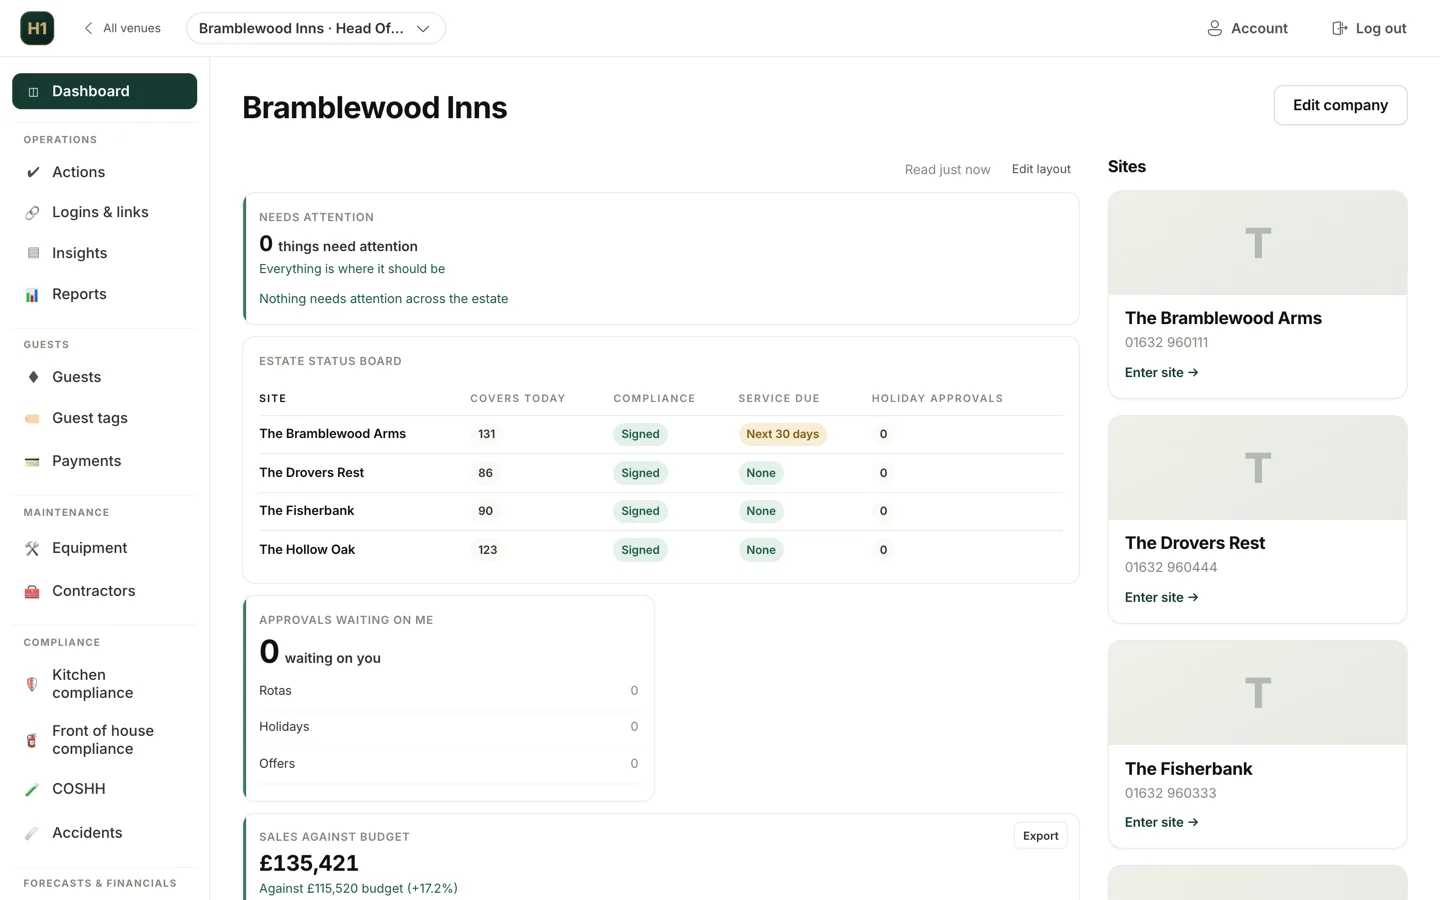Click the H1 app logo
Image resolution: width=1440 pixels, height=900 pixels.
click(37, 28)
